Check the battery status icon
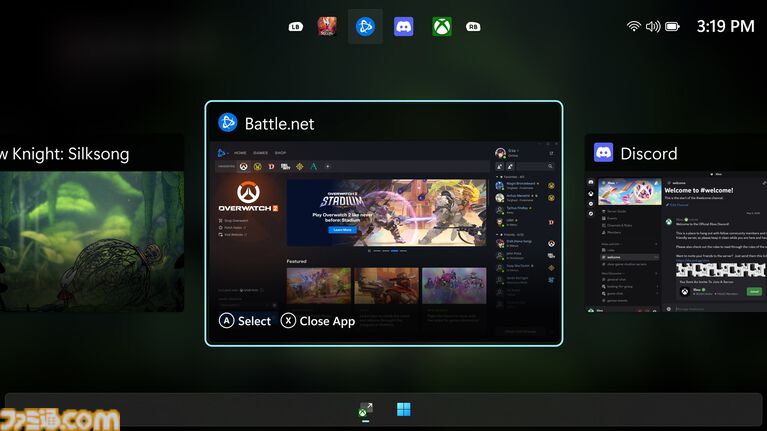 [673, 26]
